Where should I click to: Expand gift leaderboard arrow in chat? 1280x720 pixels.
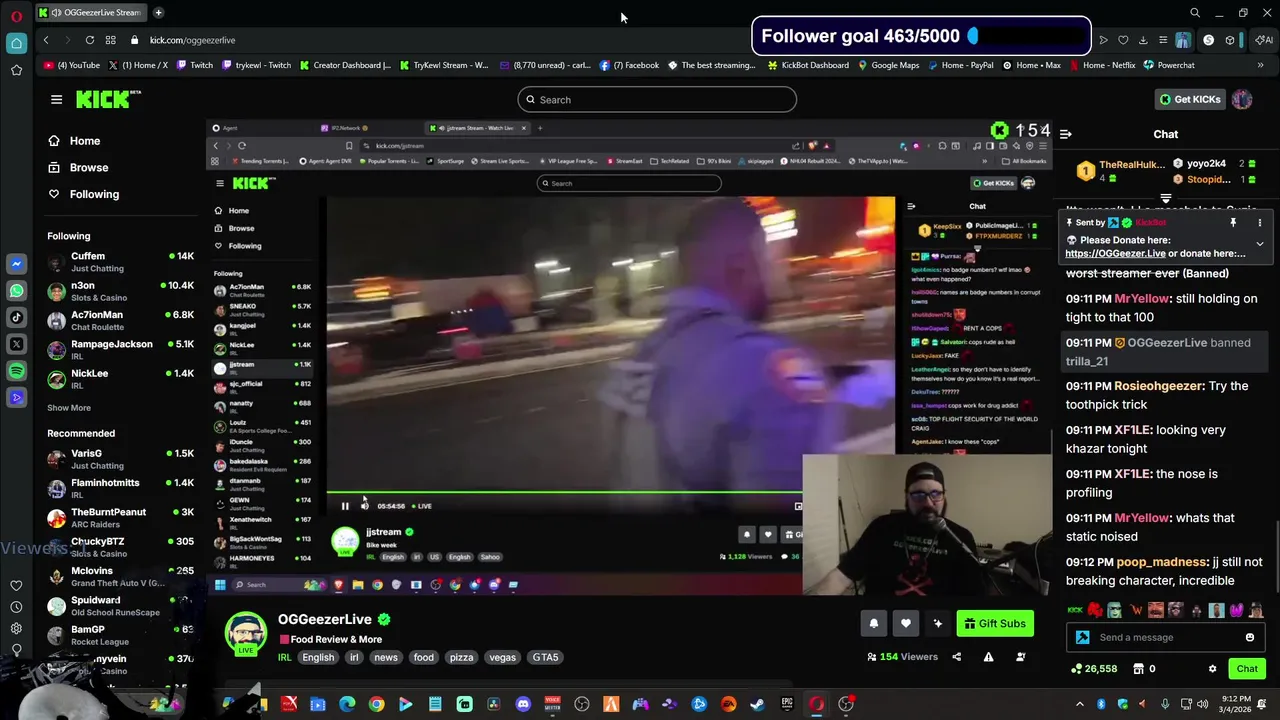click(1165, 199)
